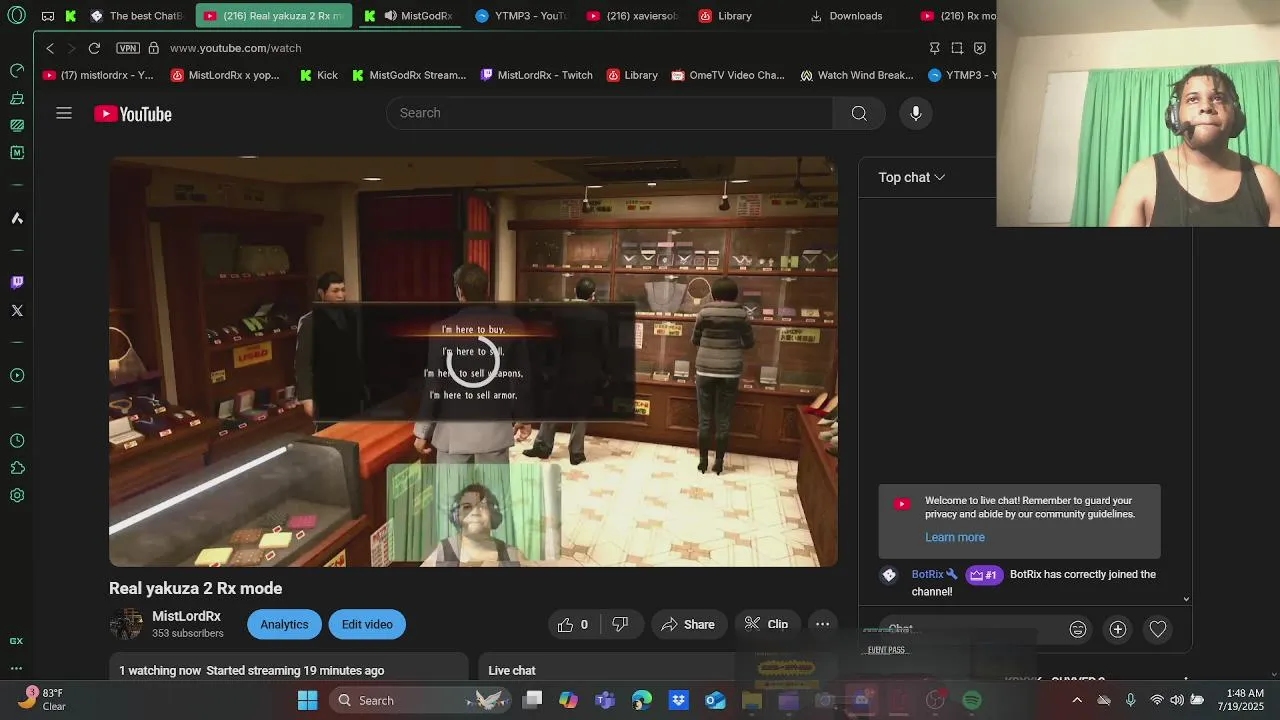Open Microsoft Teams from taskbar
The image size is (1280, 720).
(605, 700)
